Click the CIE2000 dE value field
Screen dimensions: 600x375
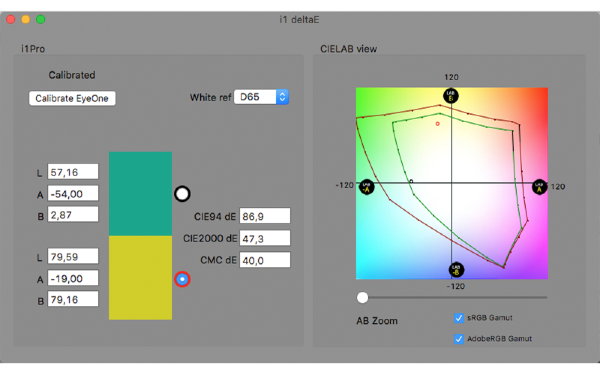[x=265, y=238]
